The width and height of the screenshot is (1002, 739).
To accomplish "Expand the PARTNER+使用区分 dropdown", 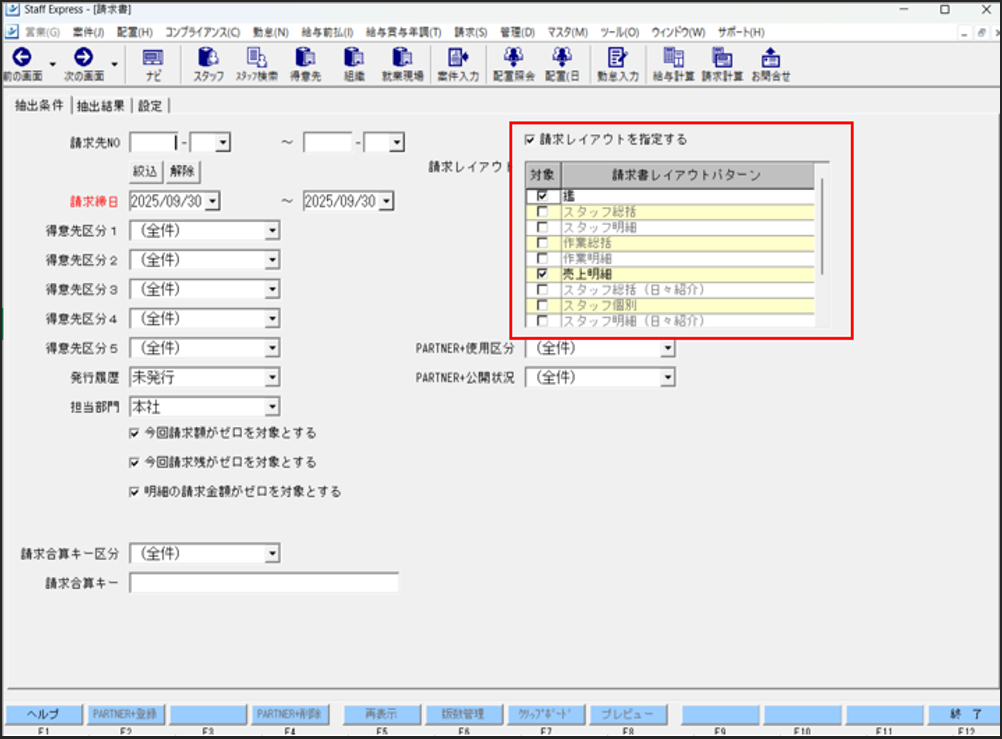I will point(666,349).
